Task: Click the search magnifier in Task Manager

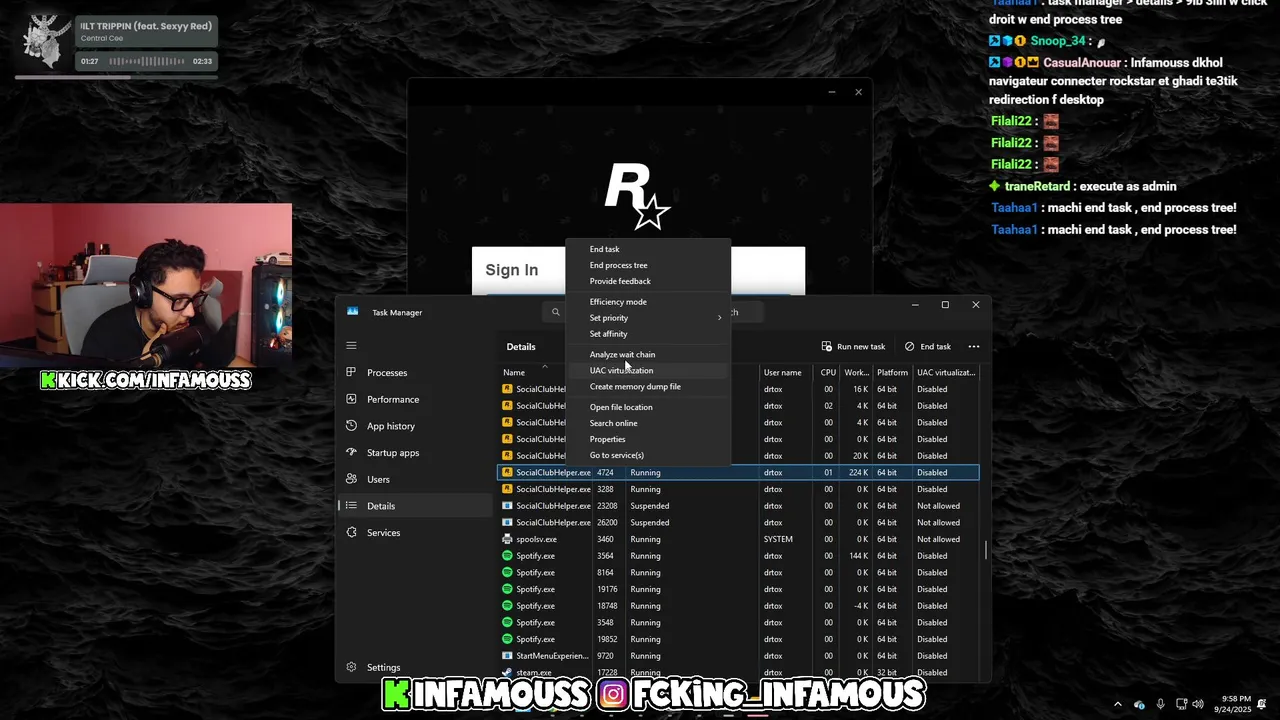Action: (x=556, y=312)
